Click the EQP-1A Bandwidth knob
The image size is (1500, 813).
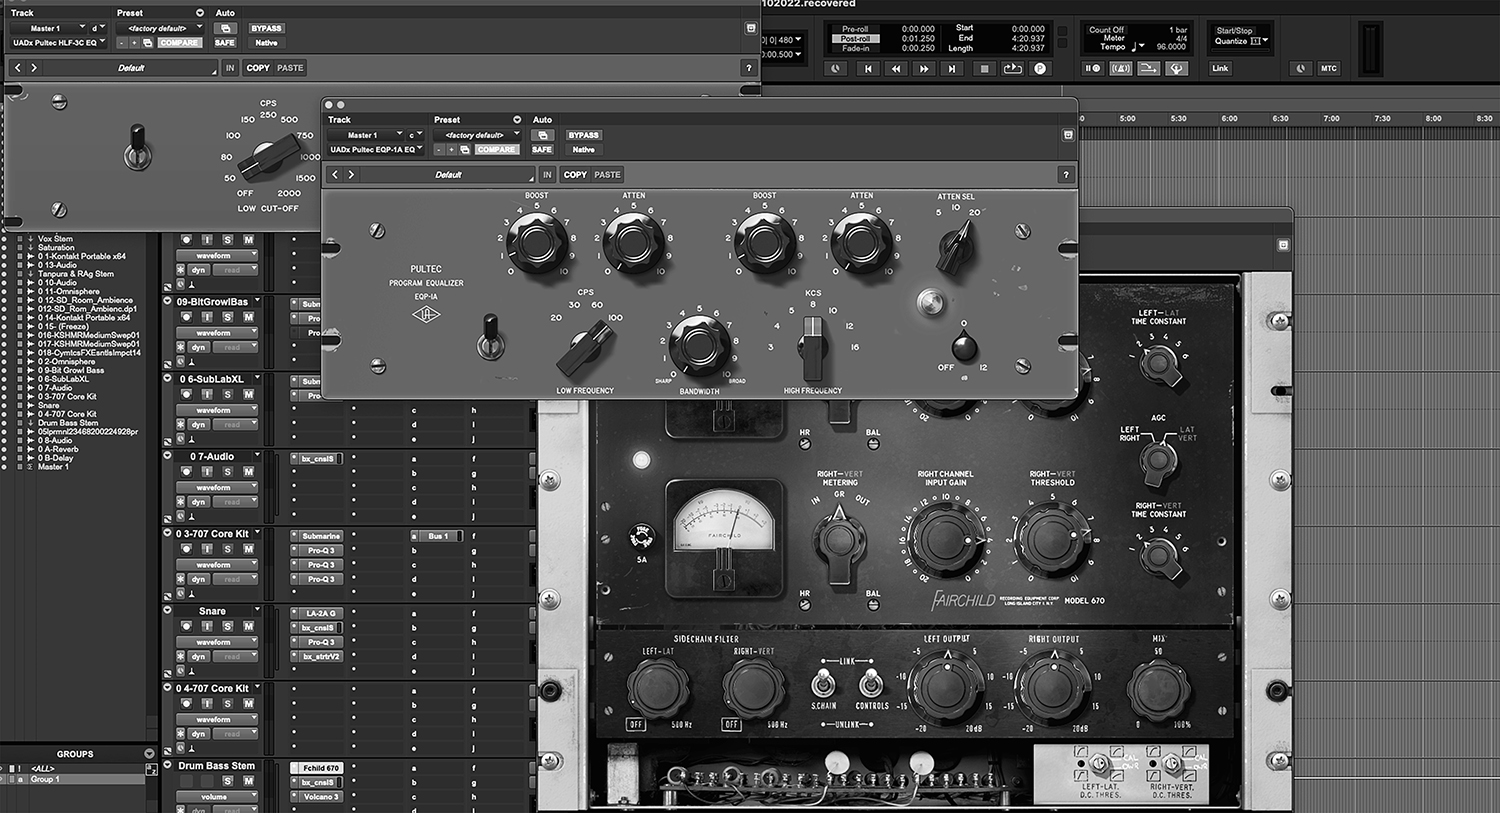(699, 343)
